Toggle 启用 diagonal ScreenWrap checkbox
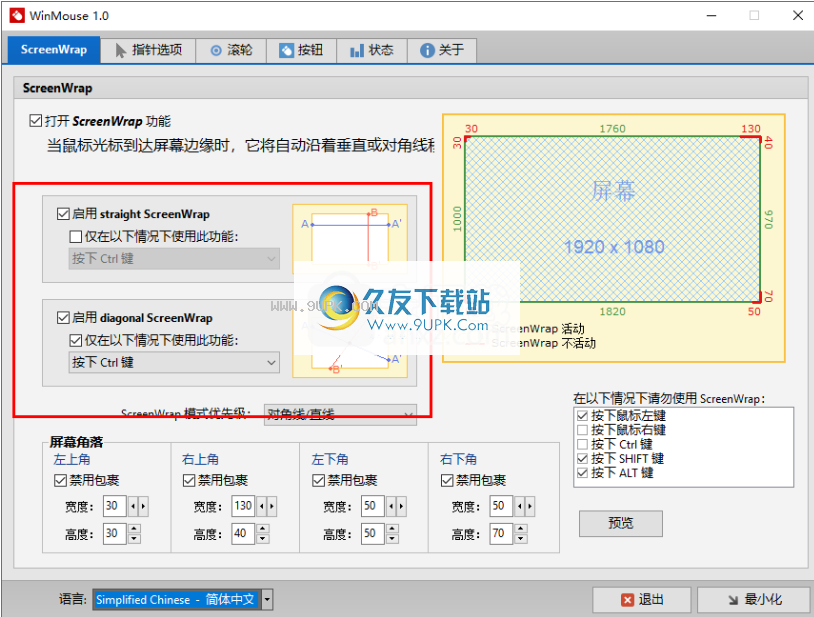 (x=63, y=318)
